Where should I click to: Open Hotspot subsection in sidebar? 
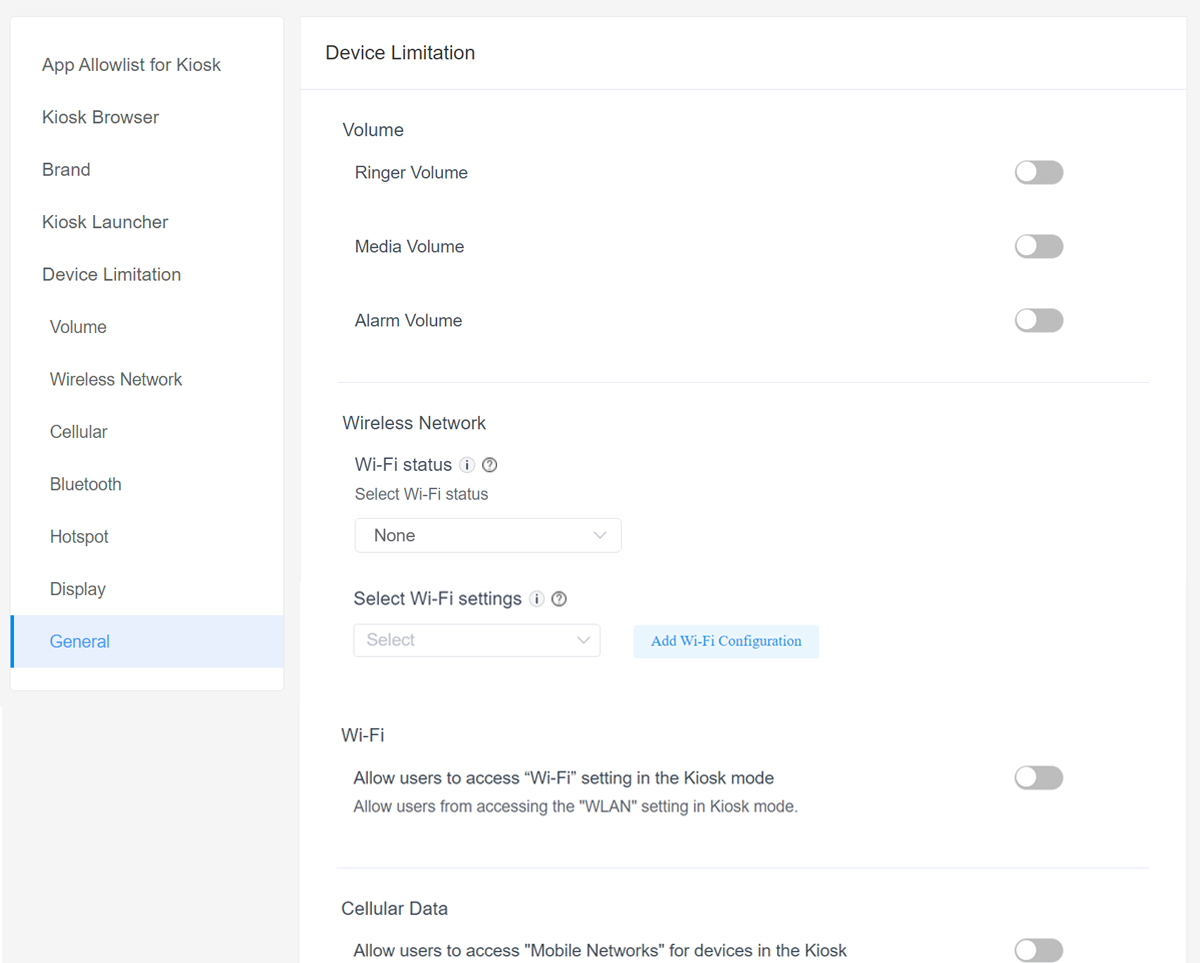pos(79,537)
